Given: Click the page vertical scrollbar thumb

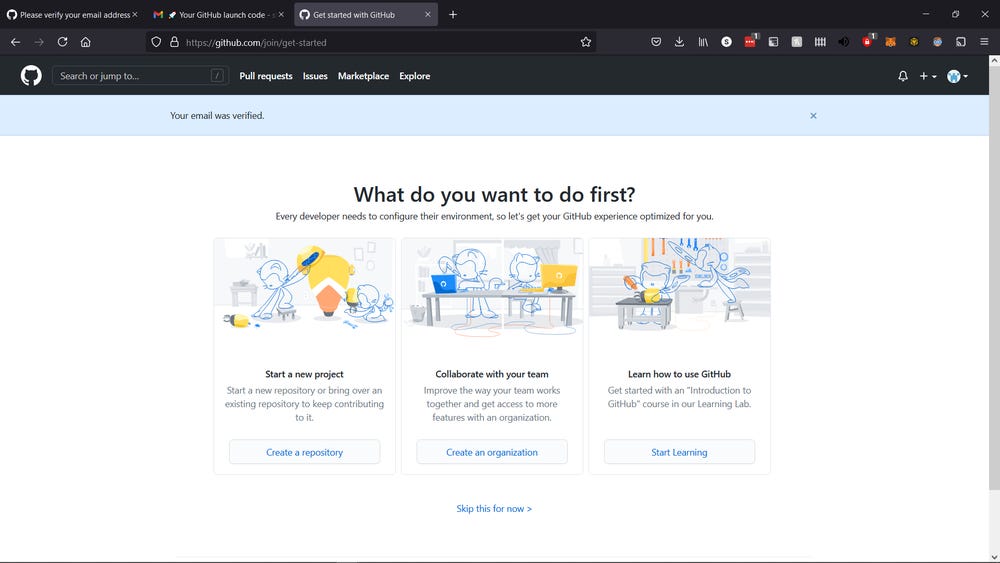Looking at the screenshot, I should [x=994, y=278].
